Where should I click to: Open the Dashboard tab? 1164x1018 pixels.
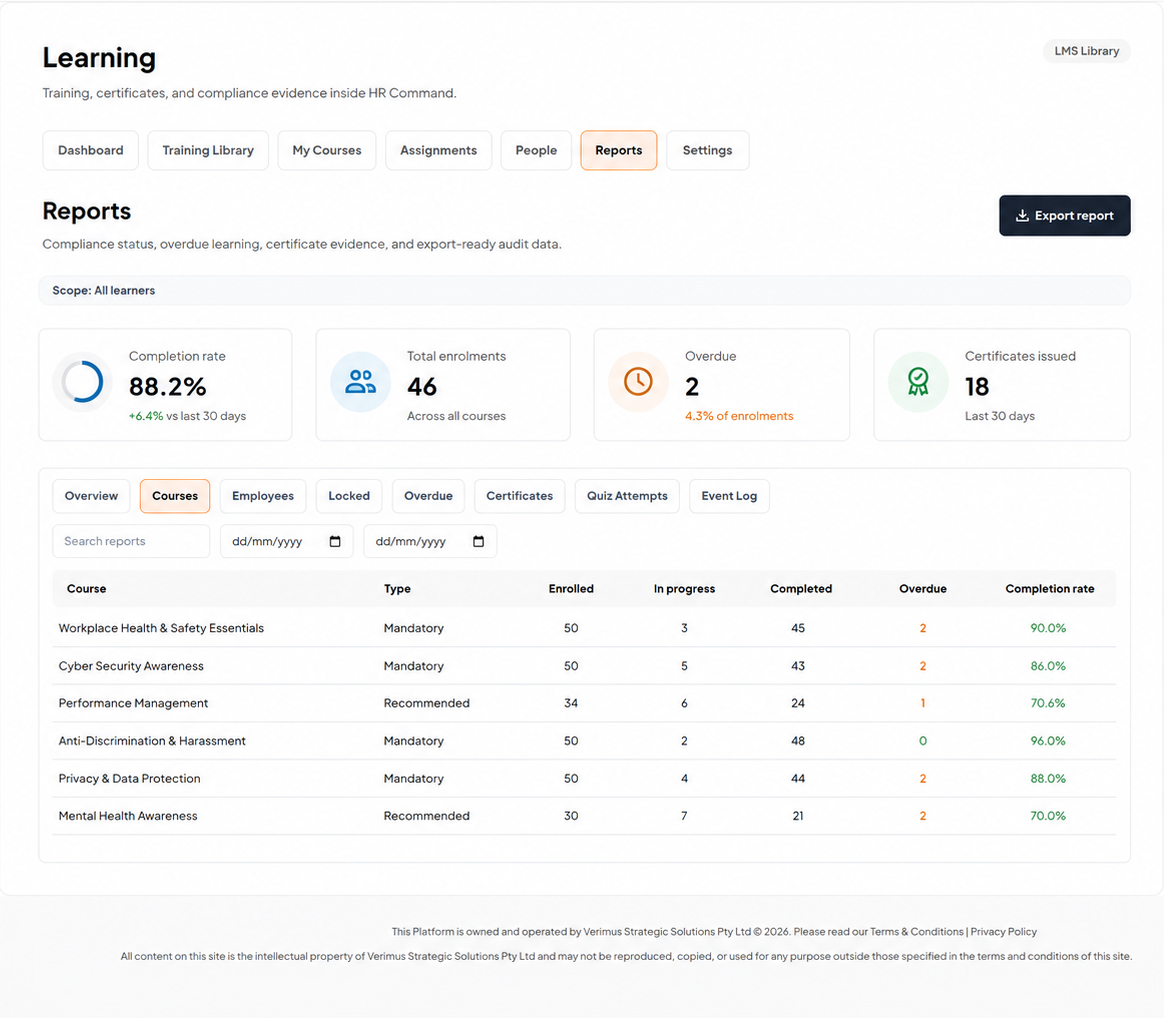pyautogui.click(x=91, y=150)
